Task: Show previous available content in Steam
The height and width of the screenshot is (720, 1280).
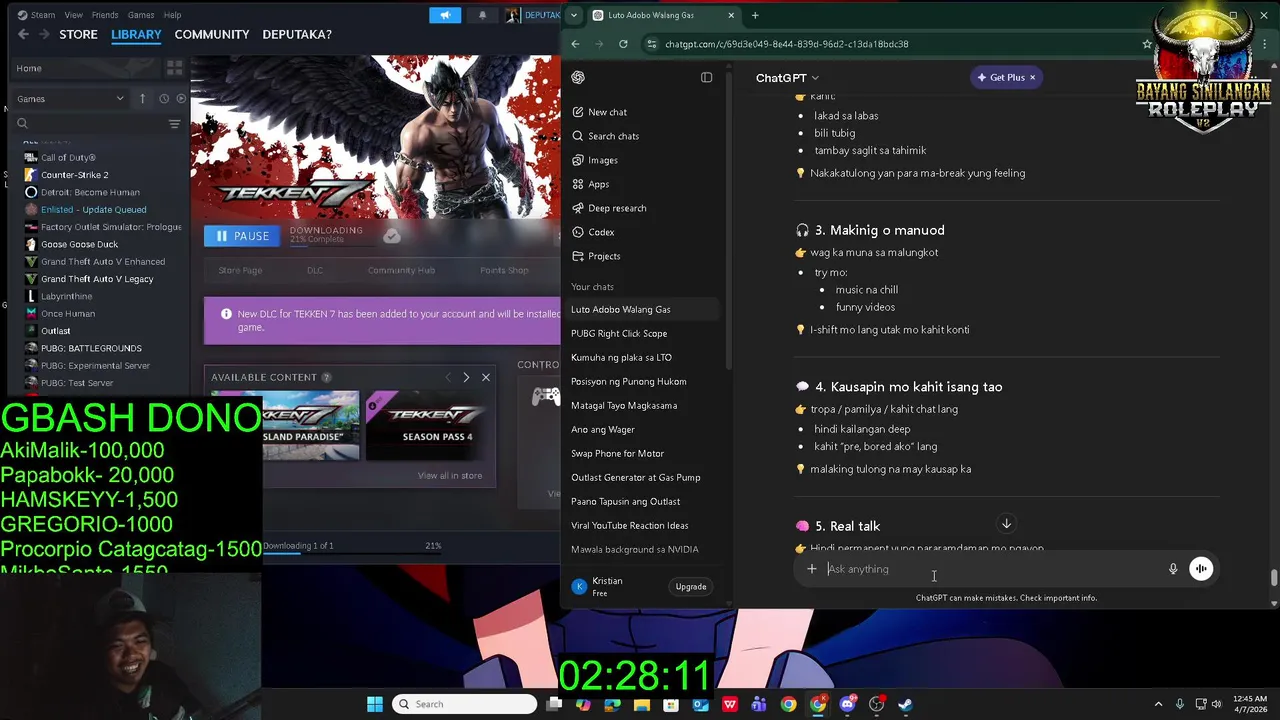Action: point(448,377)
